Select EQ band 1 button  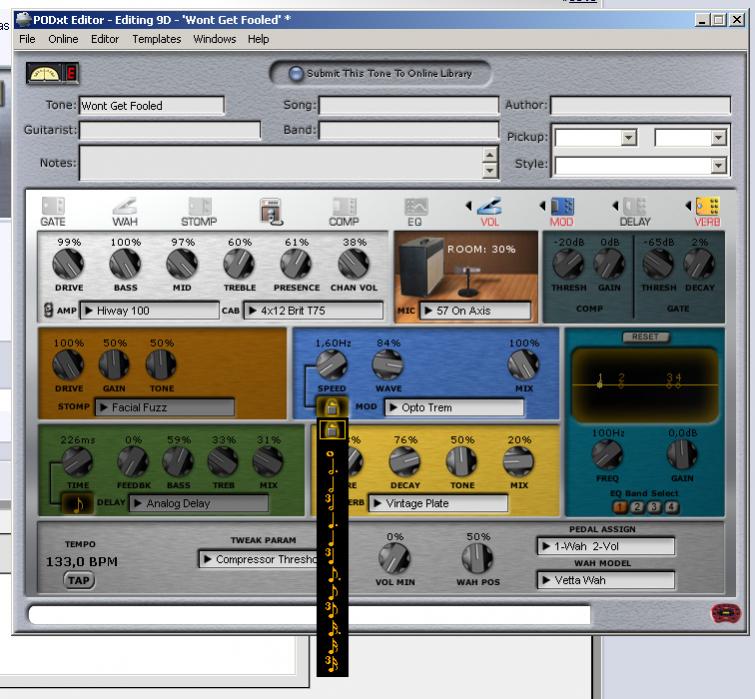point(620,507)
